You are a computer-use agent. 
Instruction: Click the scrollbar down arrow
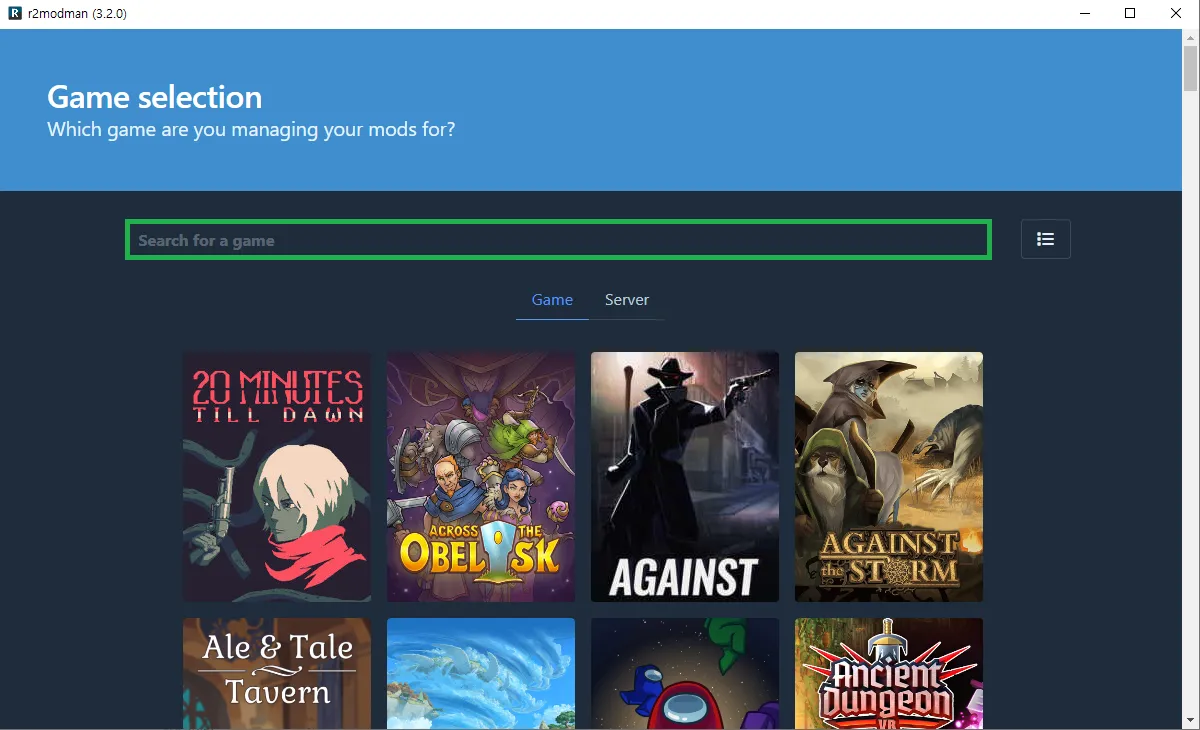tap(1191, 721)
